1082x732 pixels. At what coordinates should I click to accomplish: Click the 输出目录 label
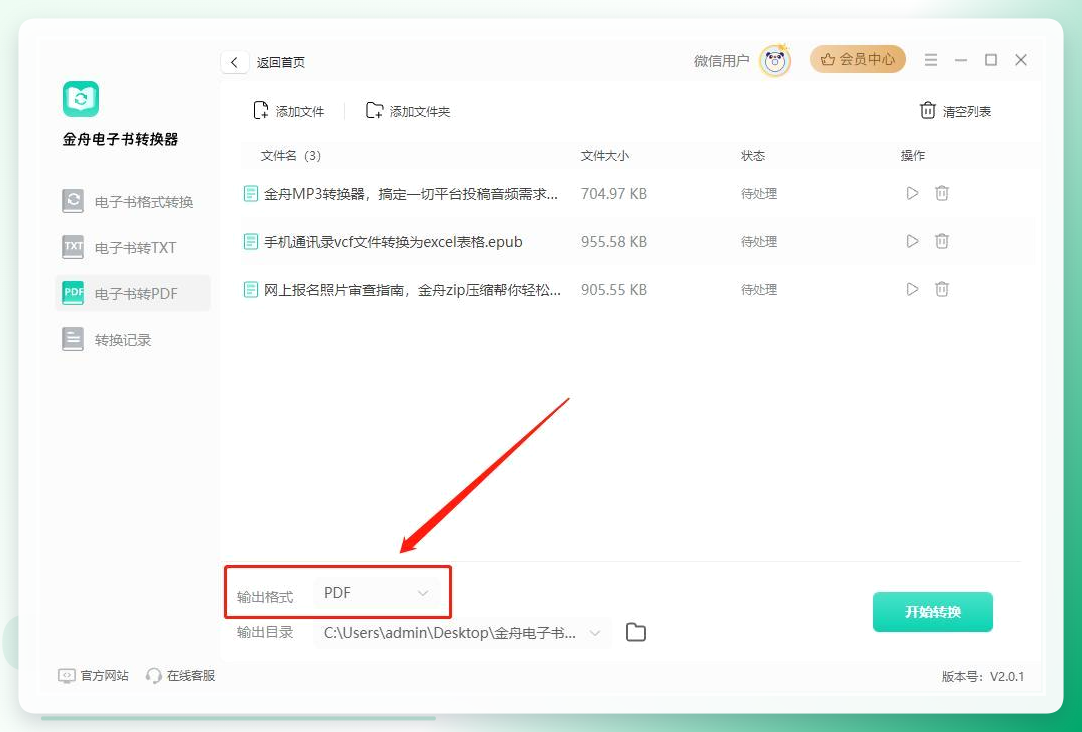[265, 632]
